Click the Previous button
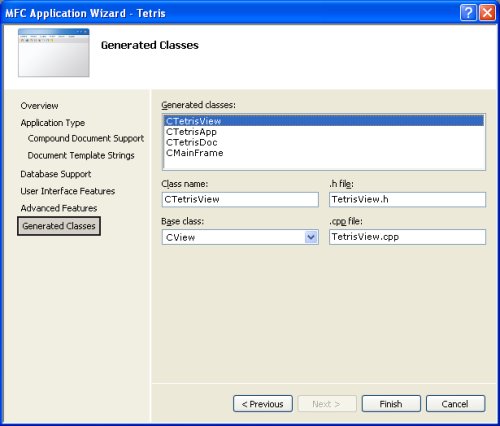 (263, 404)
